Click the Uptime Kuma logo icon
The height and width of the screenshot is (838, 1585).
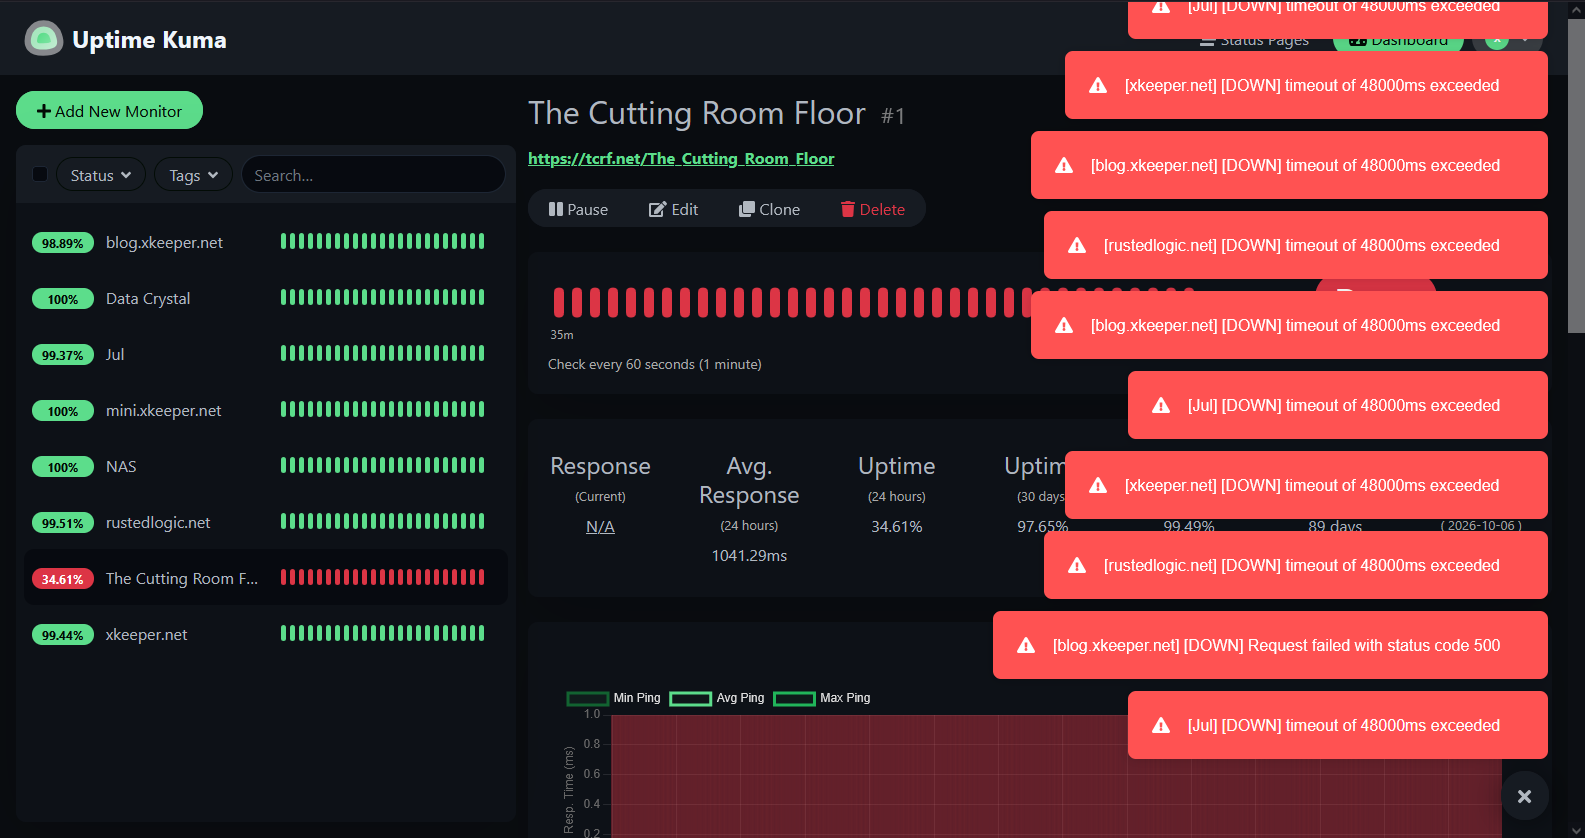(43, 39)
